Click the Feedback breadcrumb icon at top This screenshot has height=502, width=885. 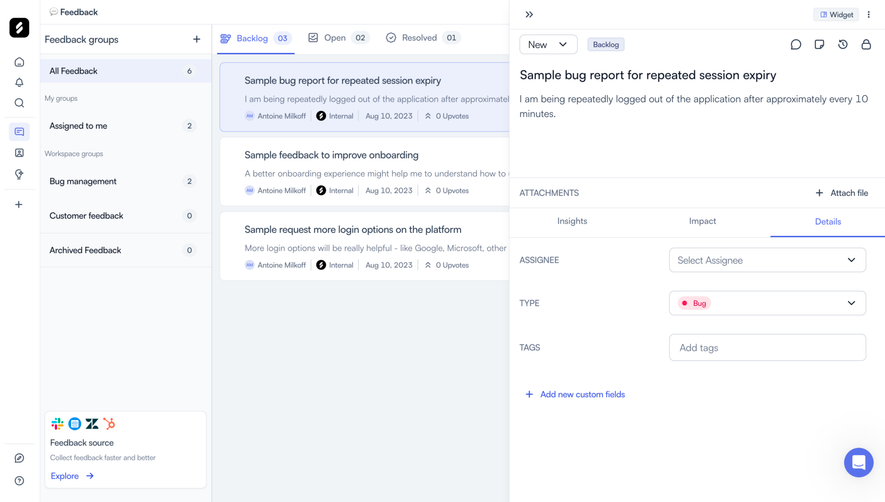tap(54, 12)
